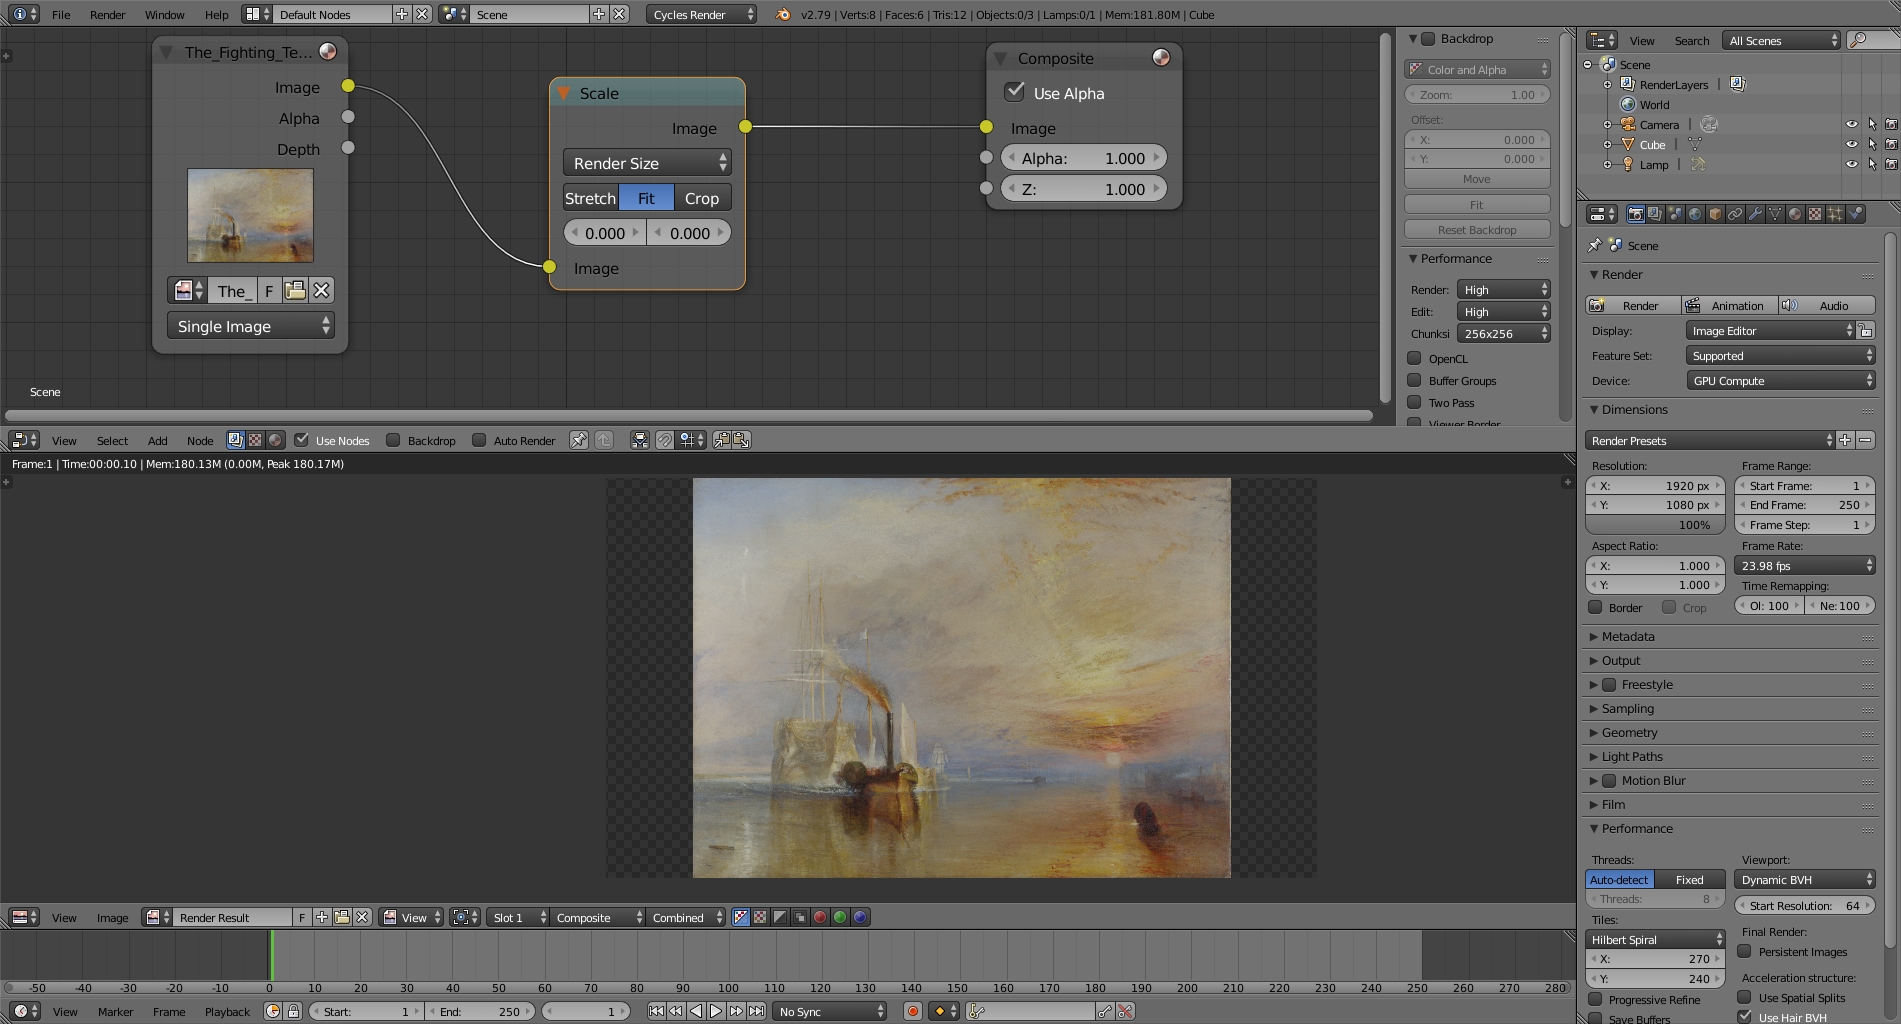Unlink image with the X on the image node
Screen dimensions: 1901x1024
pos(321,290)
